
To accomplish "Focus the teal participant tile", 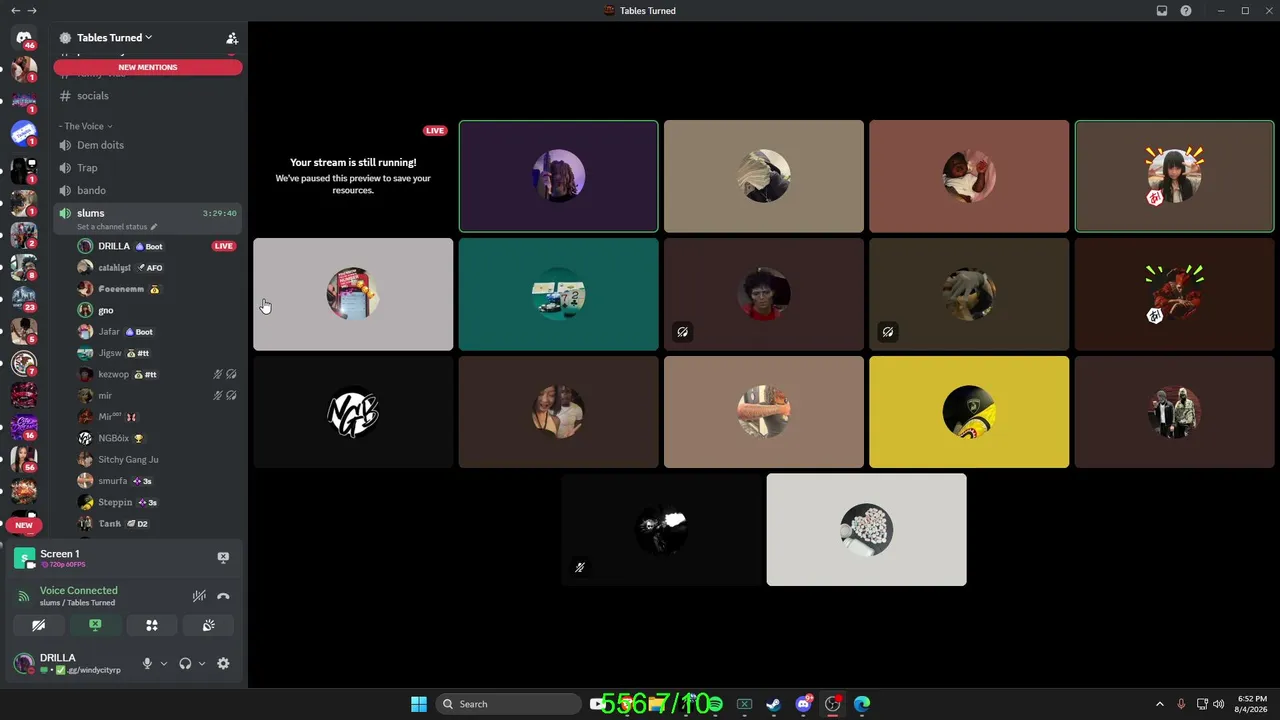I will (x=558, y=294).
